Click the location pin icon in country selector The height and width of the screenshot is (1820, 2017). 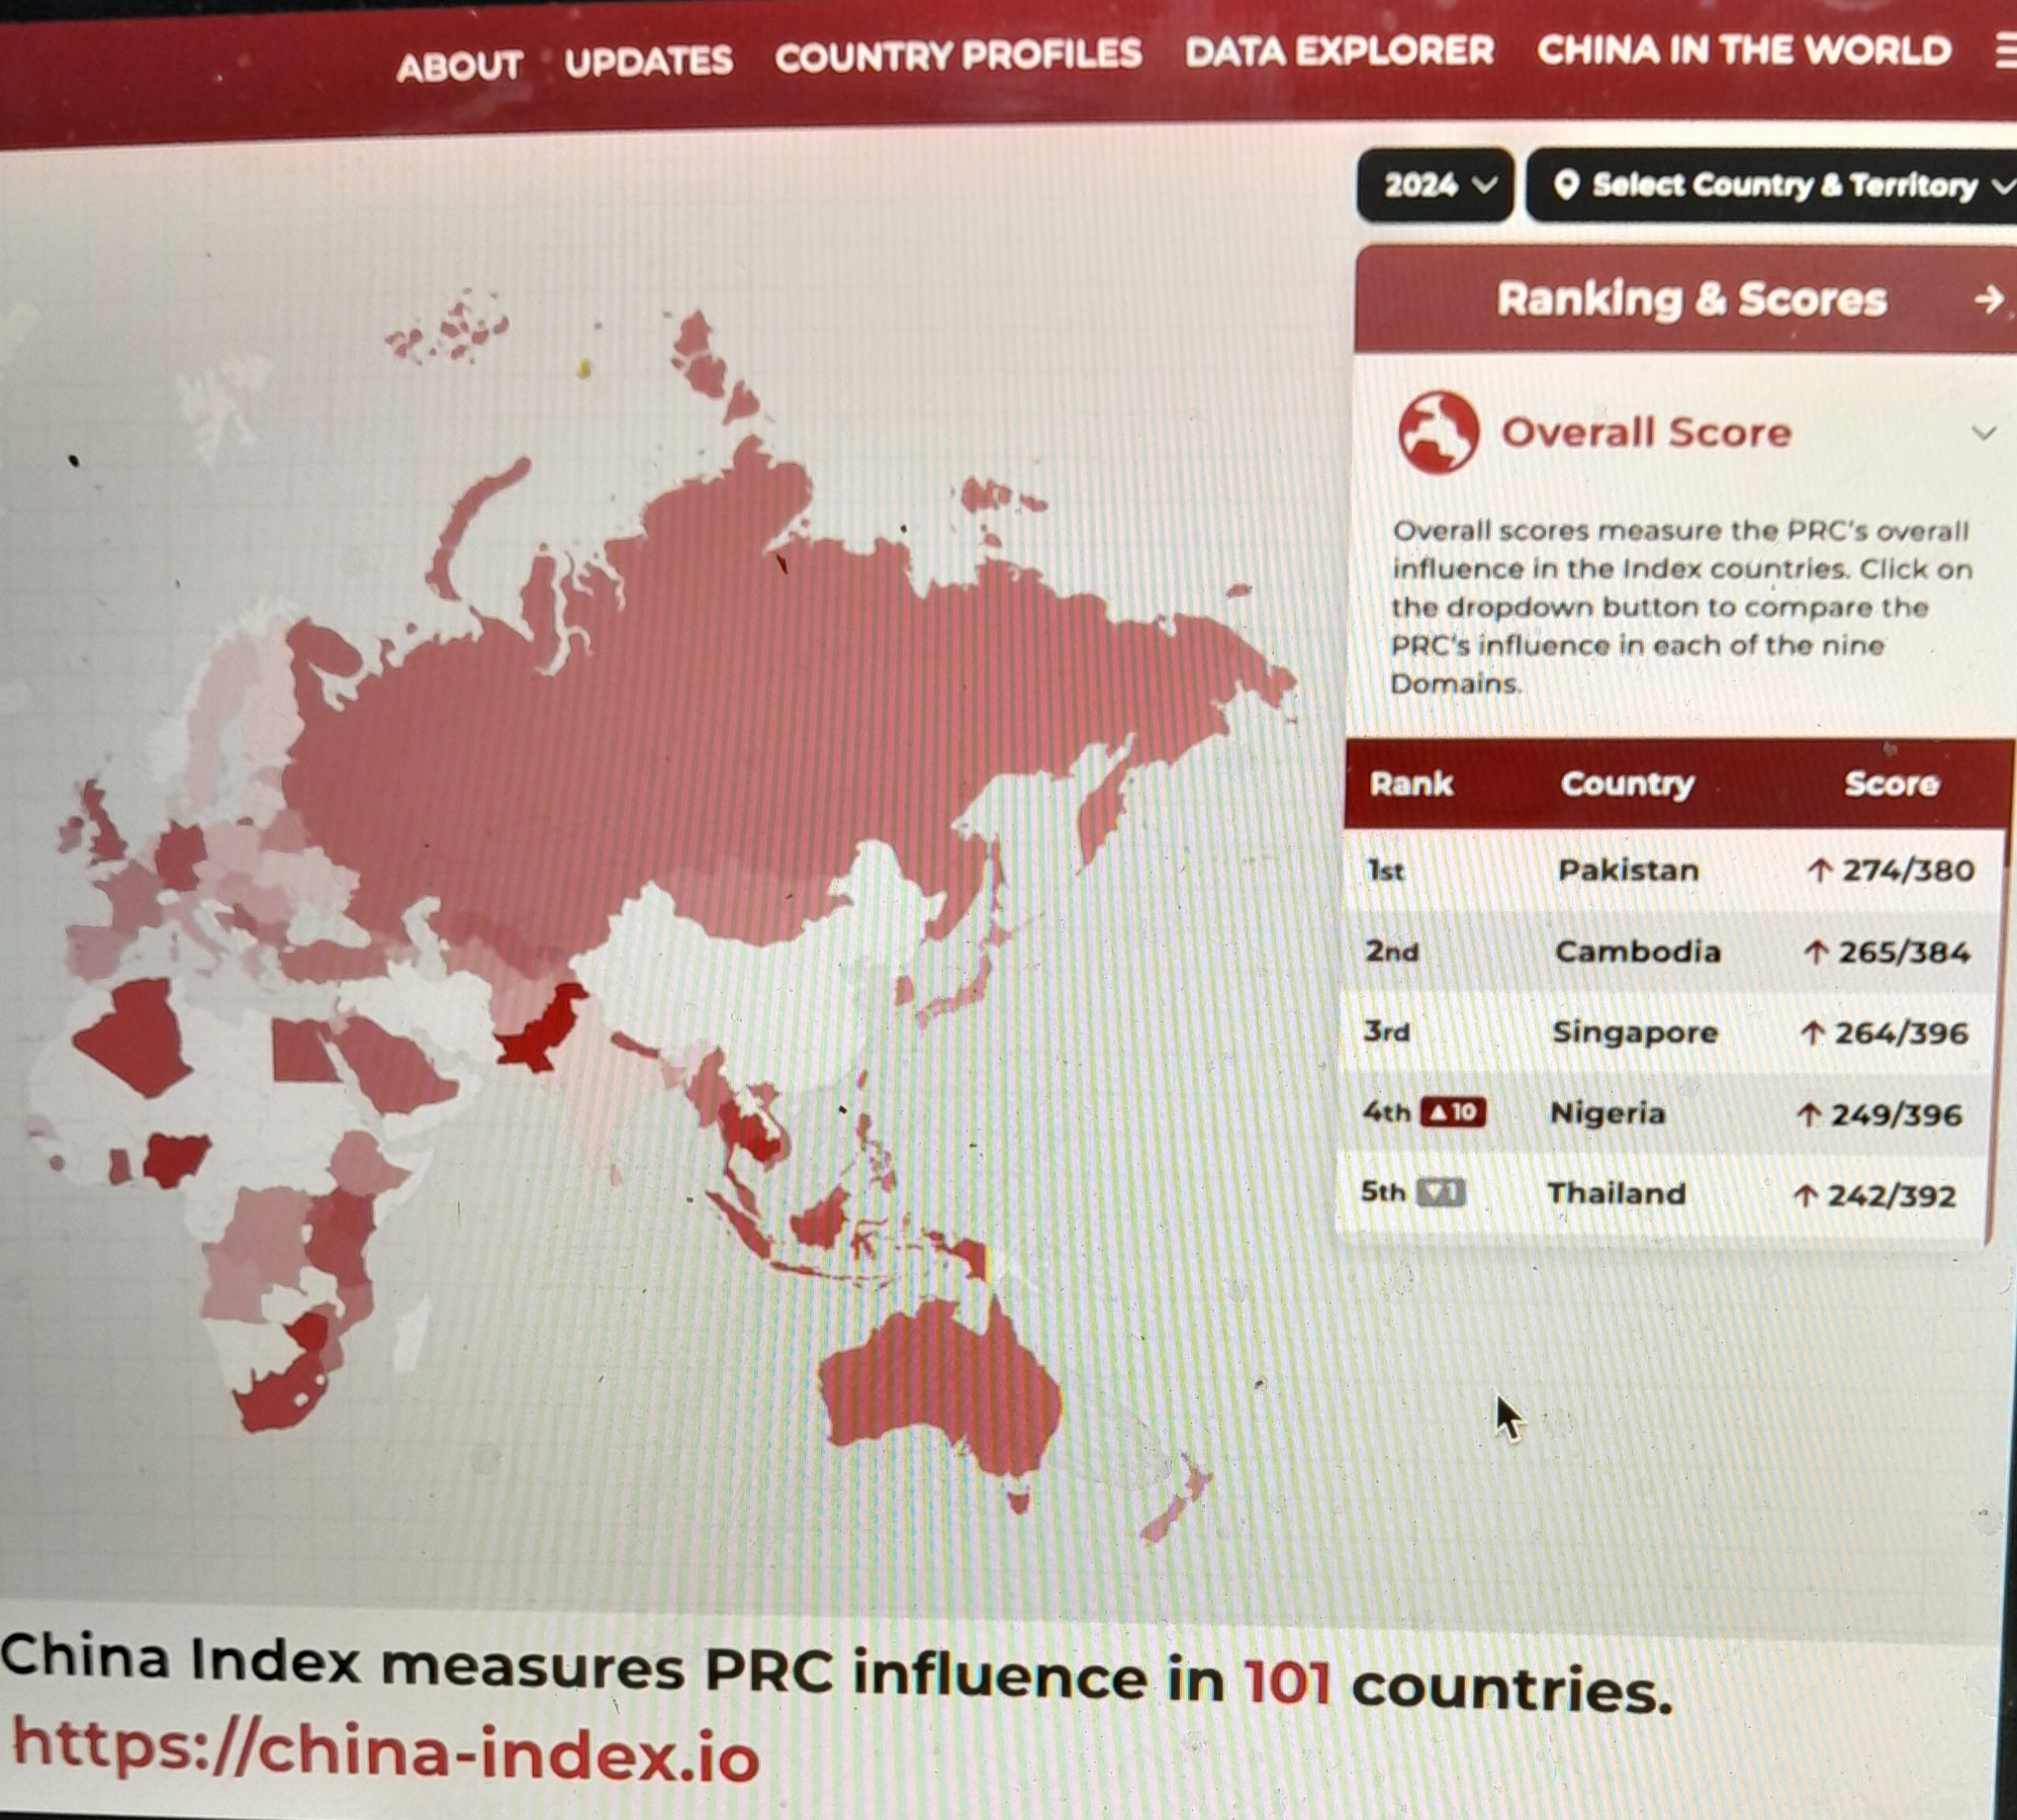[x=1567, y=185]
